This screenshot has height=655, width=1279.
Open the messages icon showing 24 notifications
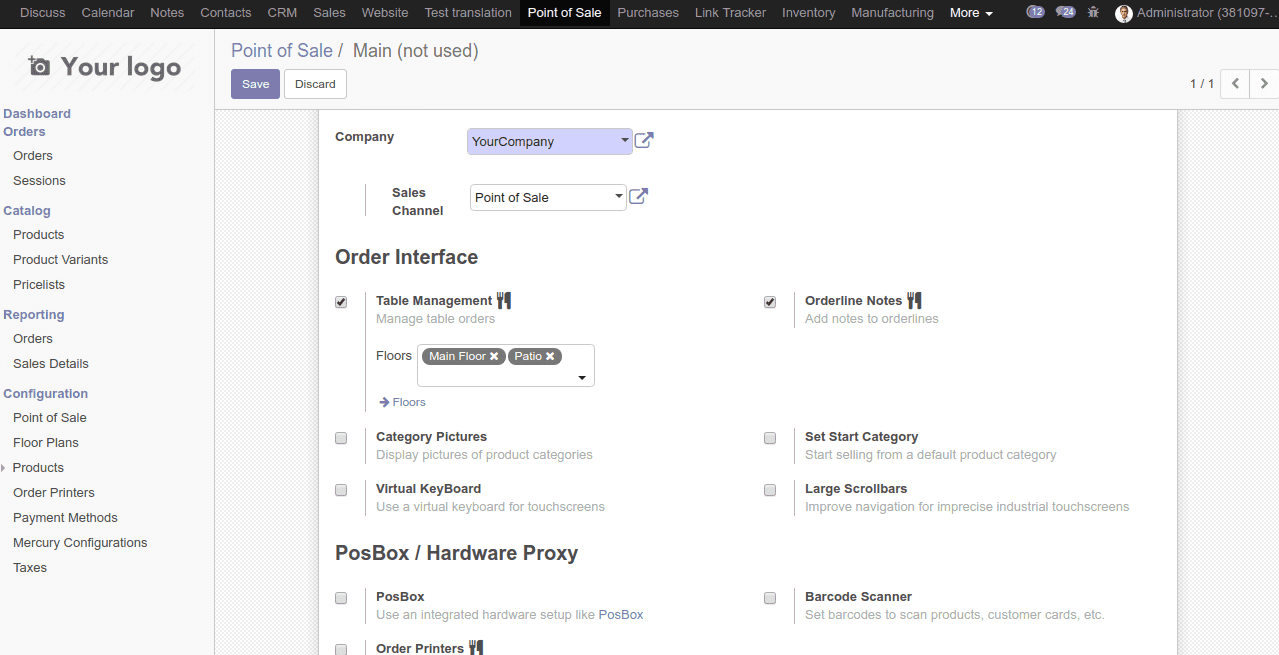(x=1064, y=12)
